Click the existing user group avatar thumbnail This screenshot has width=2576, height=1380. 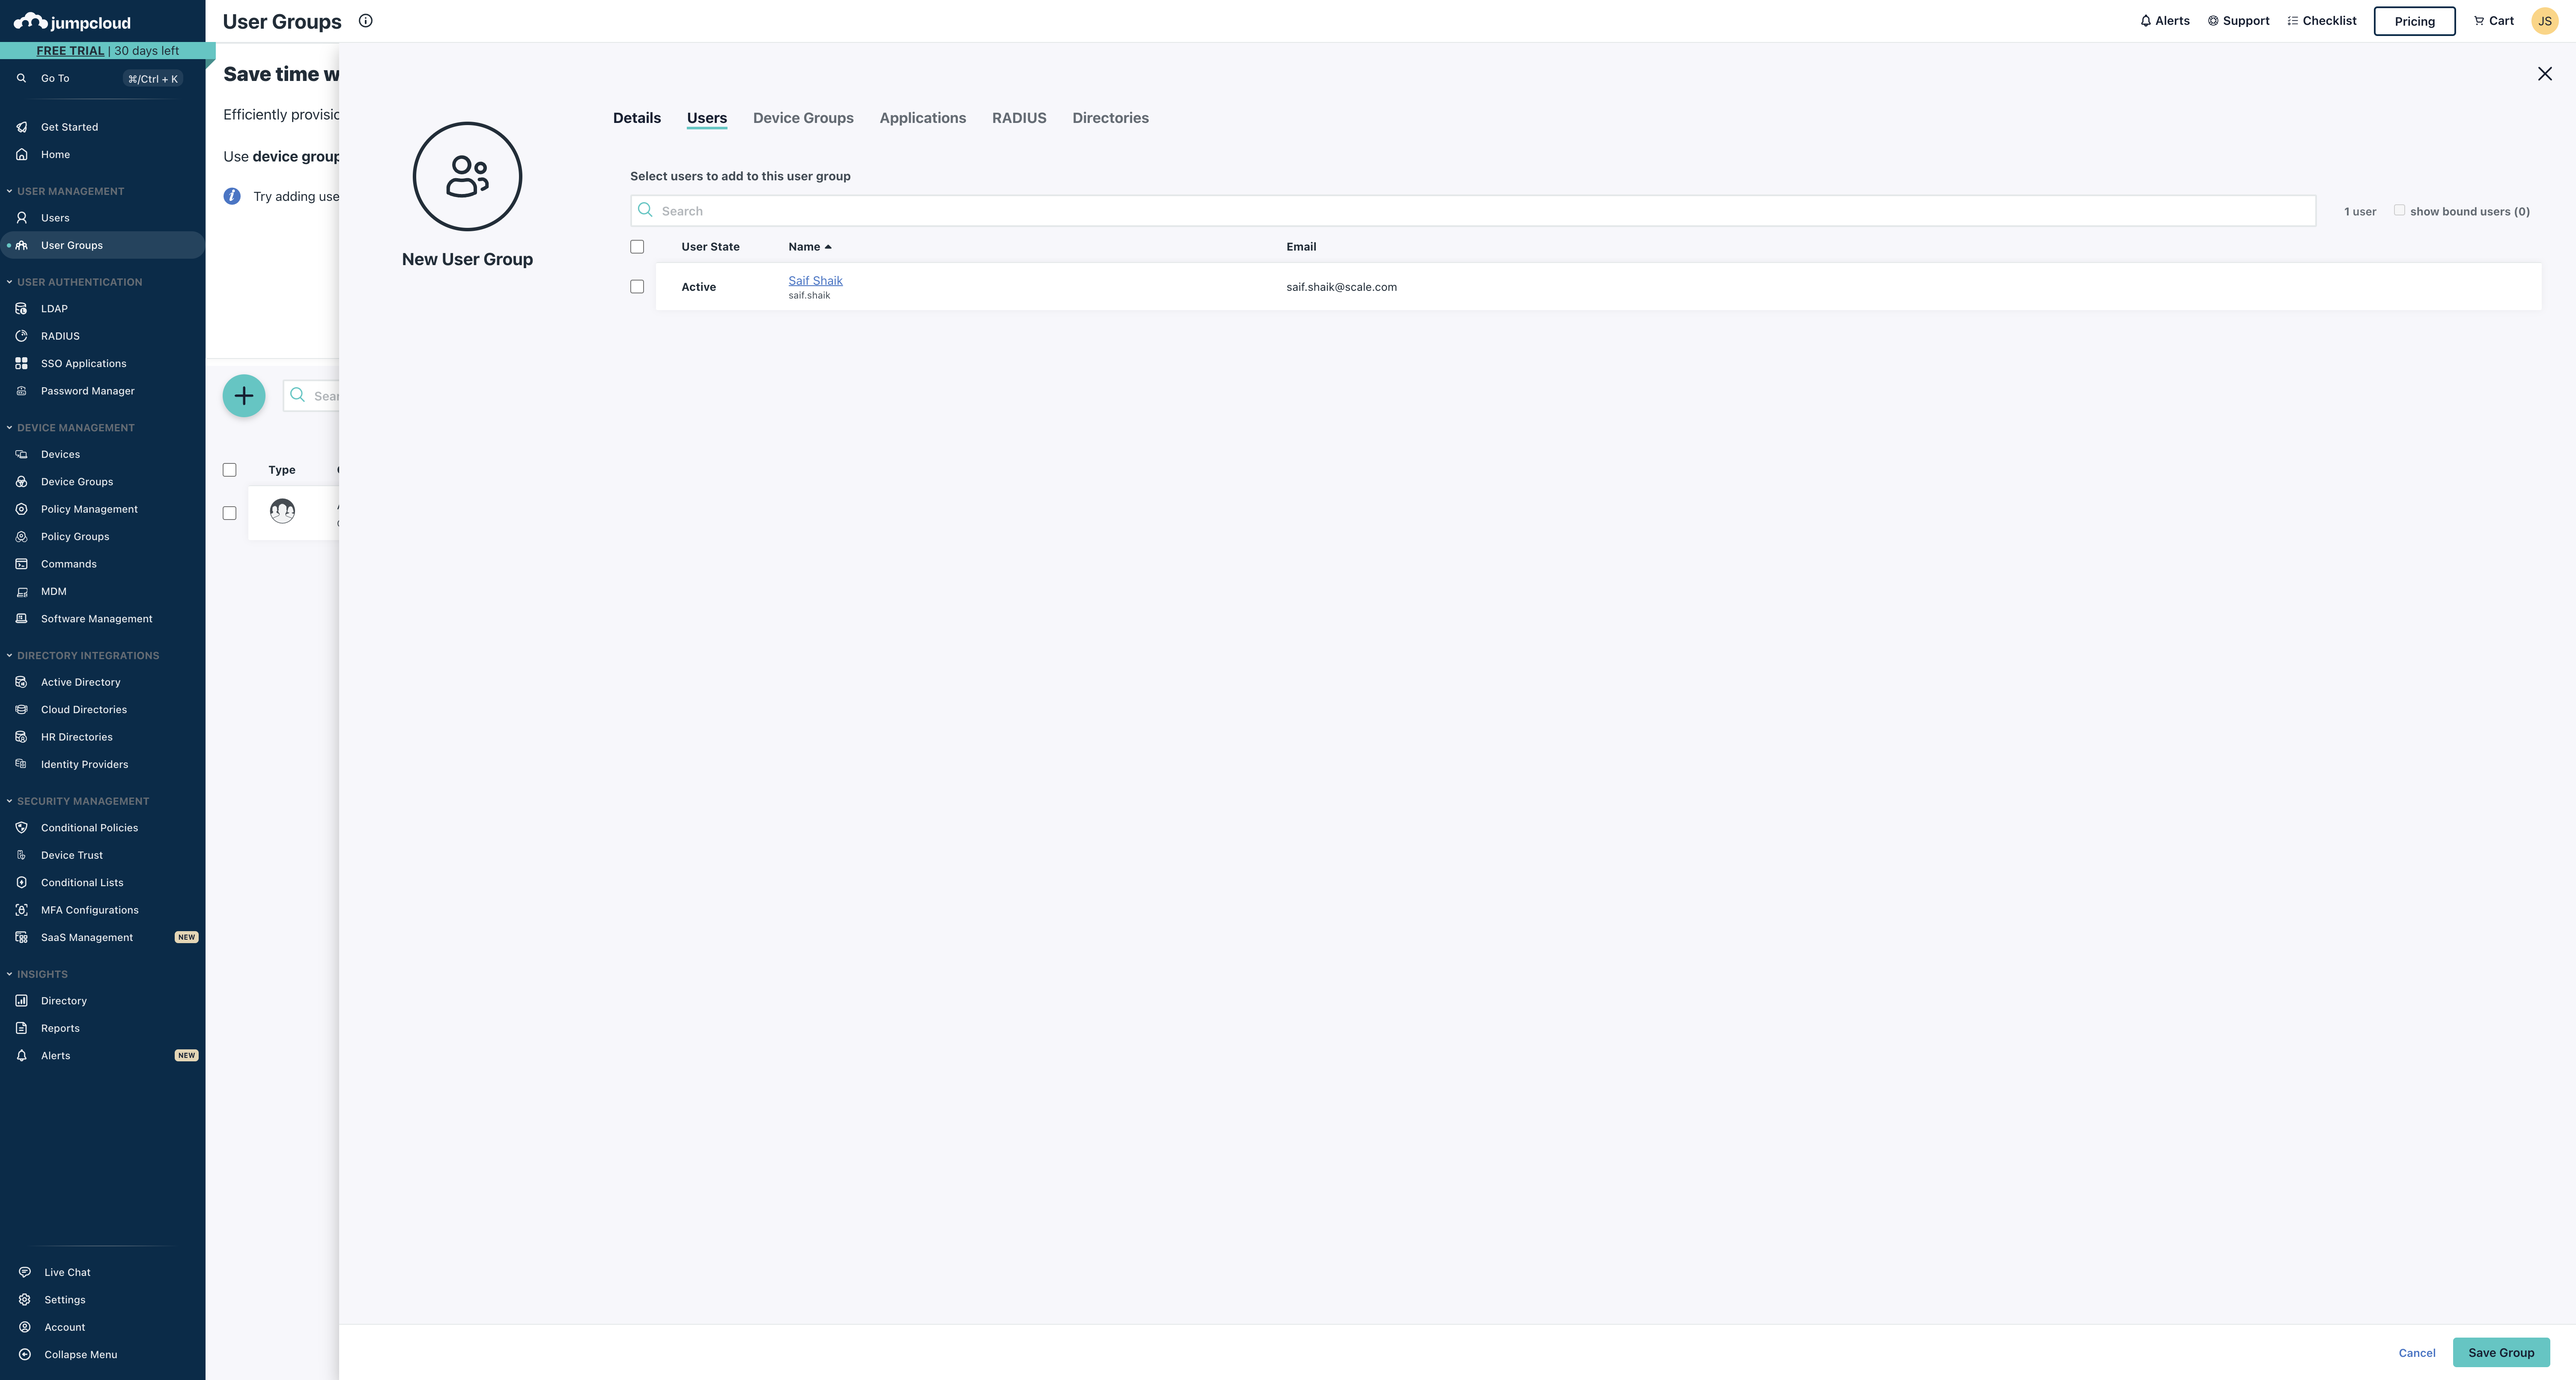click(x=283, y=511)
